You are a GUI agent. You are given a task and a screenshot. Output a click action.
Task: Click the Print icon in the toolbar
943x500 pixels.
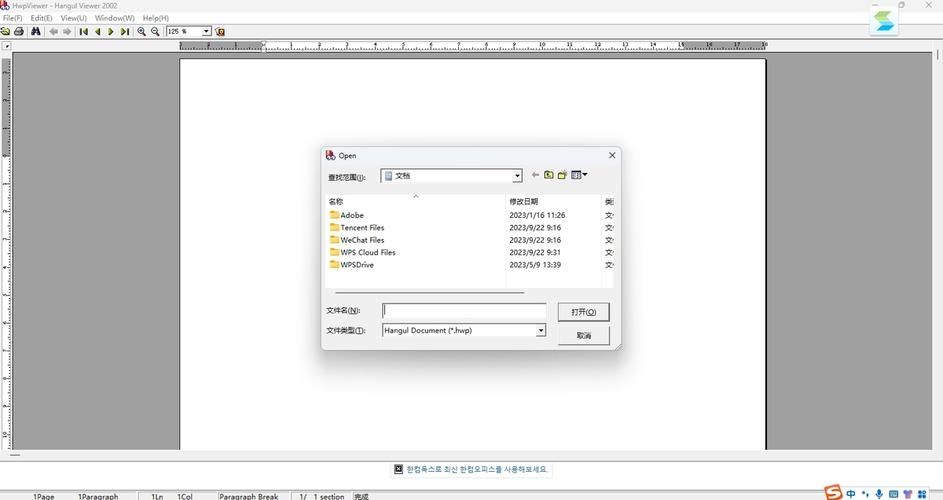pos(19,32)
